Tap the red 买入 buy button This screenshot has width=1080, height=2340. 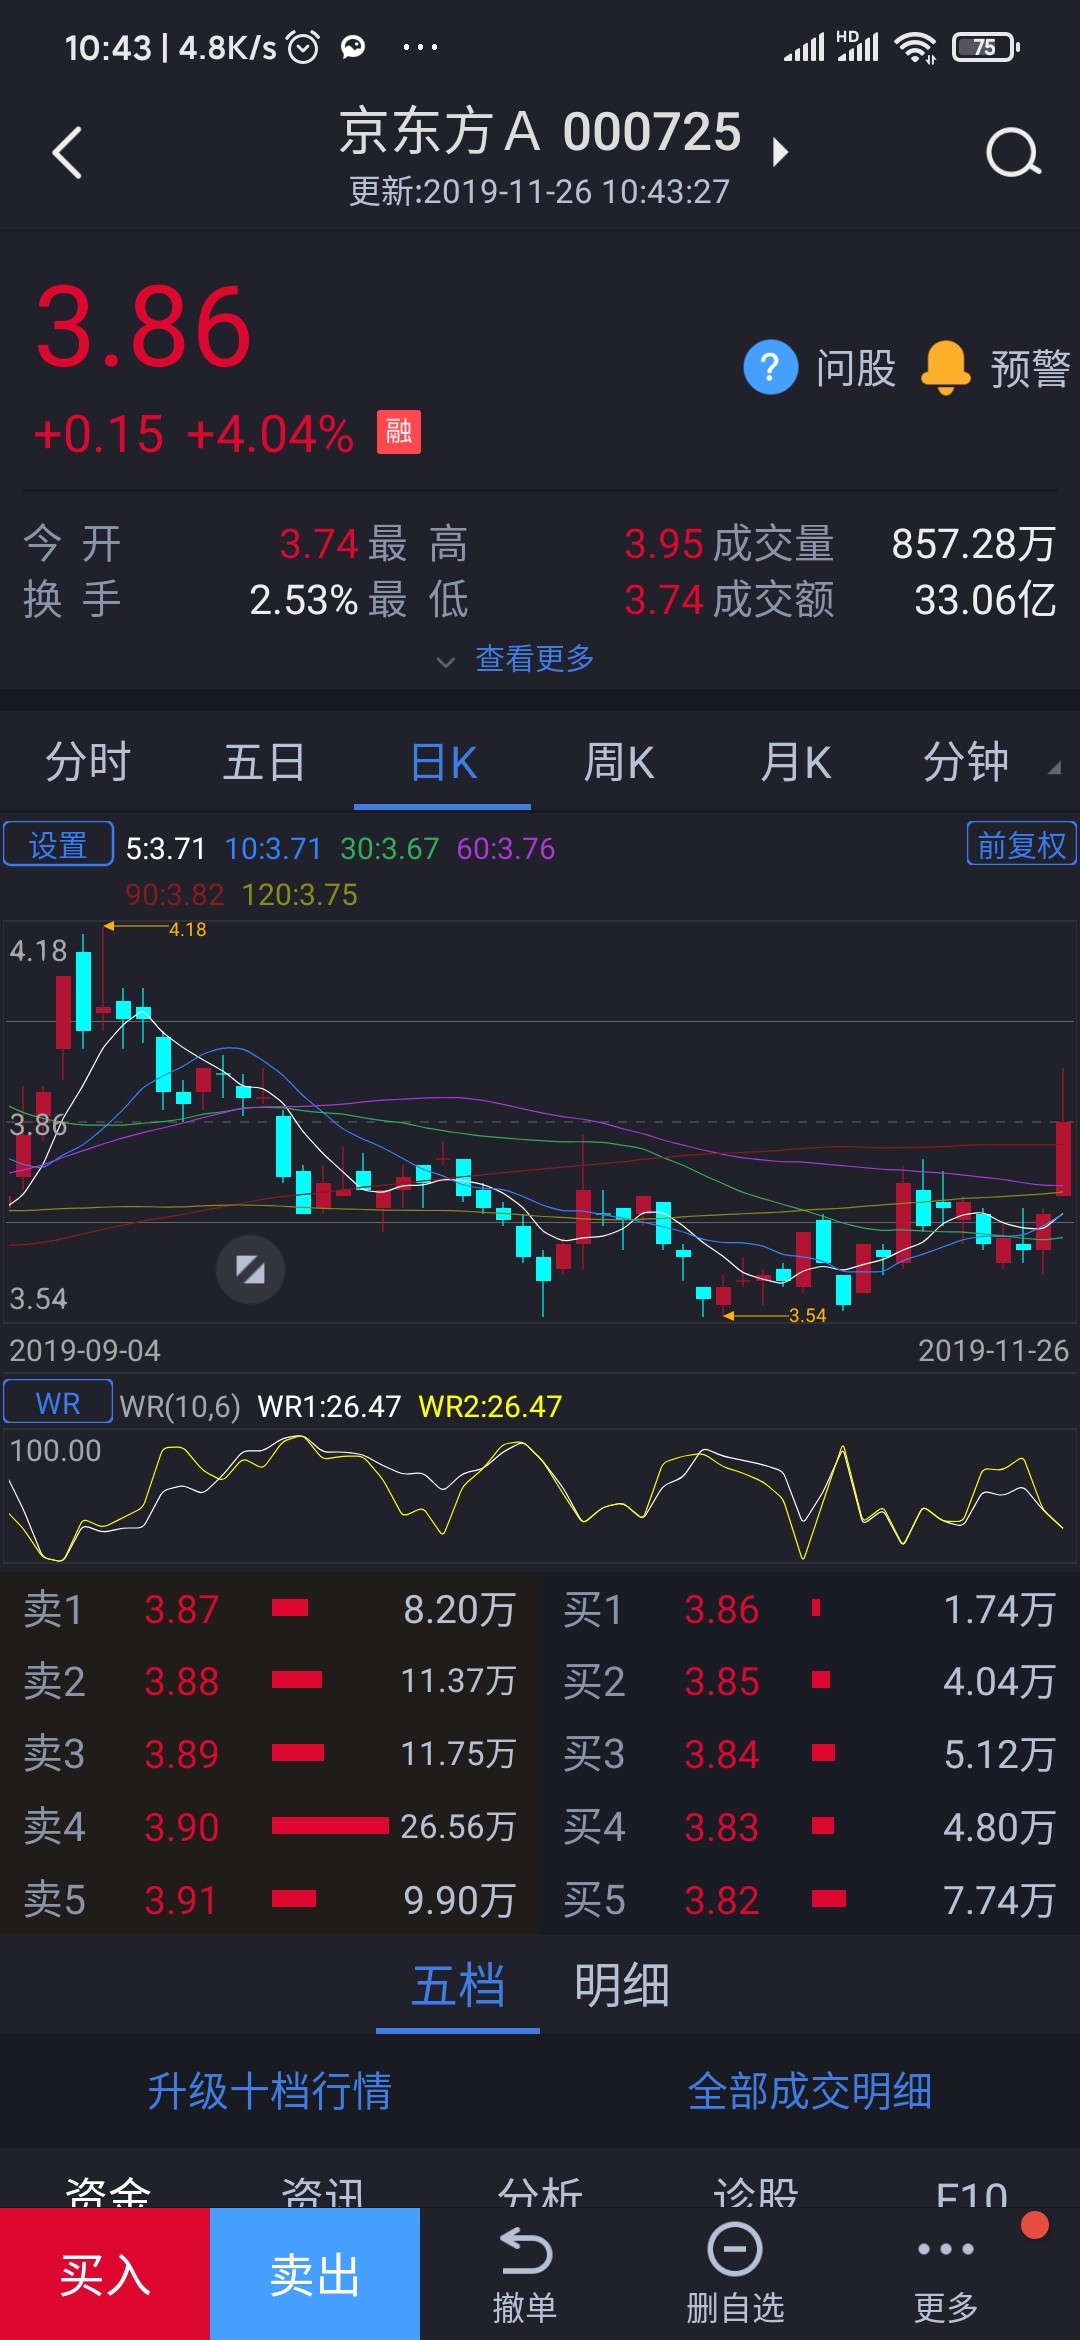pos(105,2273)
